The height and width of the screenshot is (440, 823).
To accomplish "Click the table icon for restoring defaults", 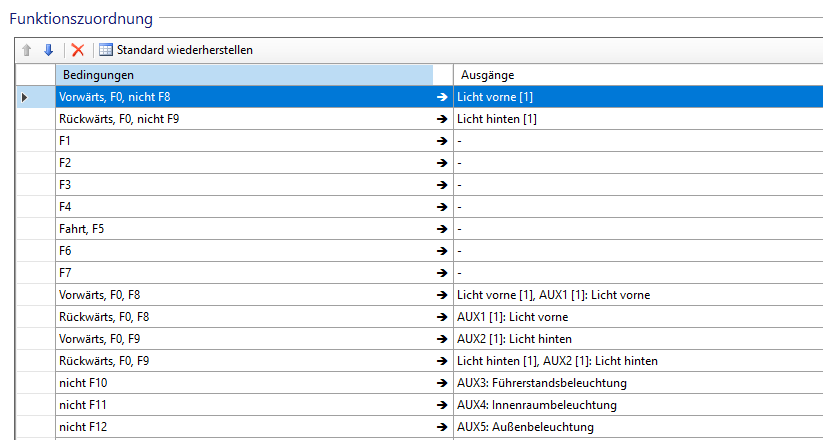I will pyautogui.click(x=106, y=50).
